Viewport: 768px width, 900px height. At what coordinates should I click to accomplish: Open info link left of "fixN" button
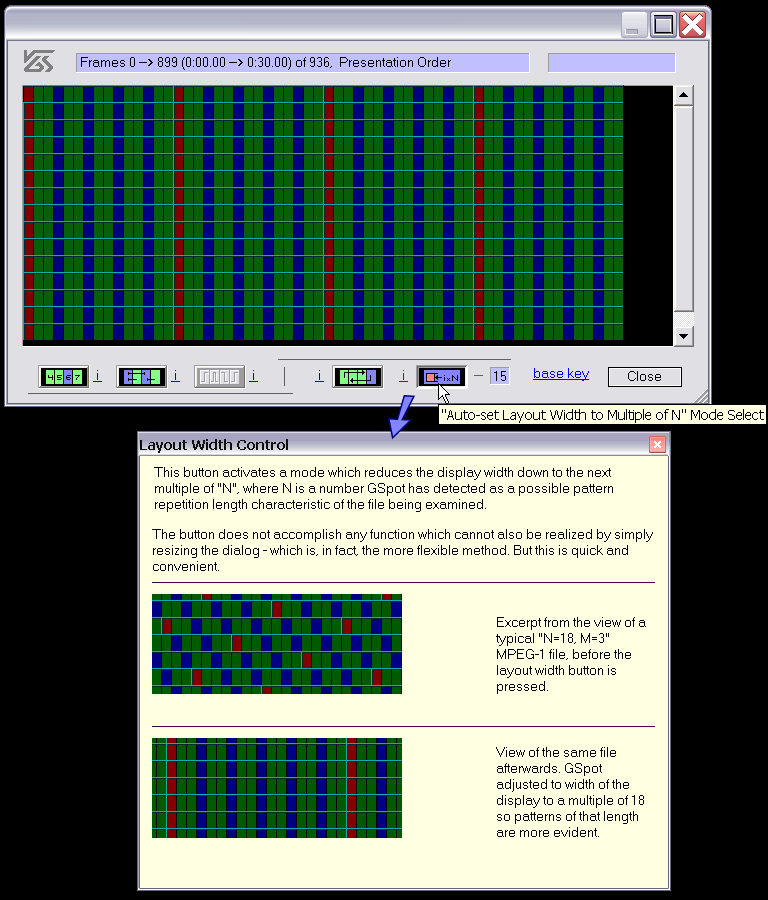pyautogui.click(x=403, y=377)
